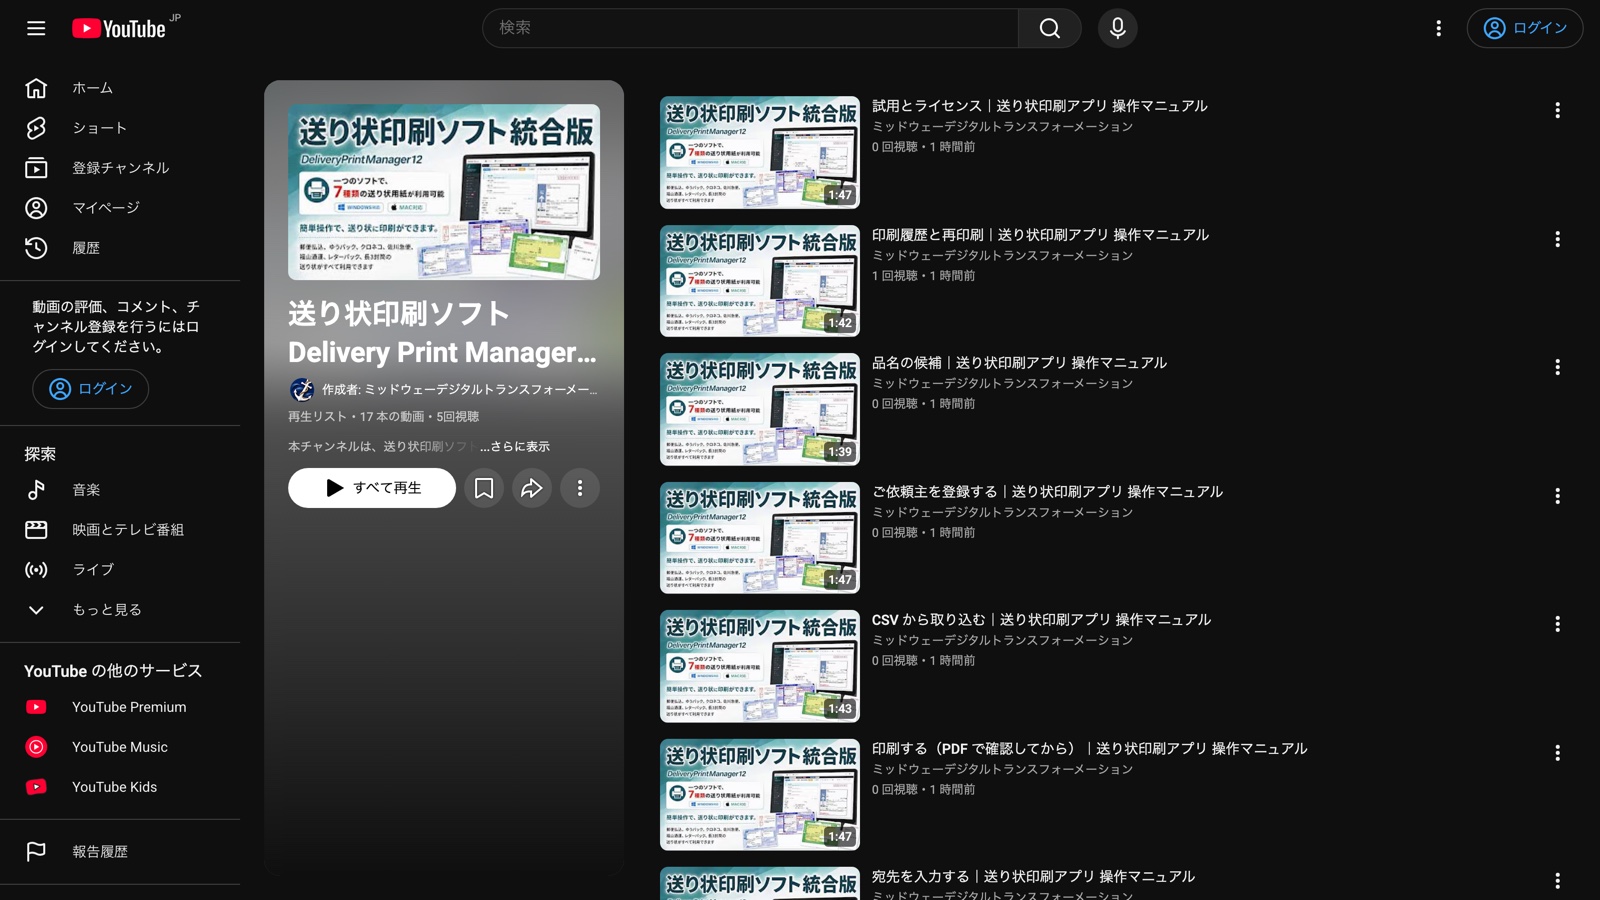
Task: Open 報告履歴 in sidebar
Action: (120, 852)
